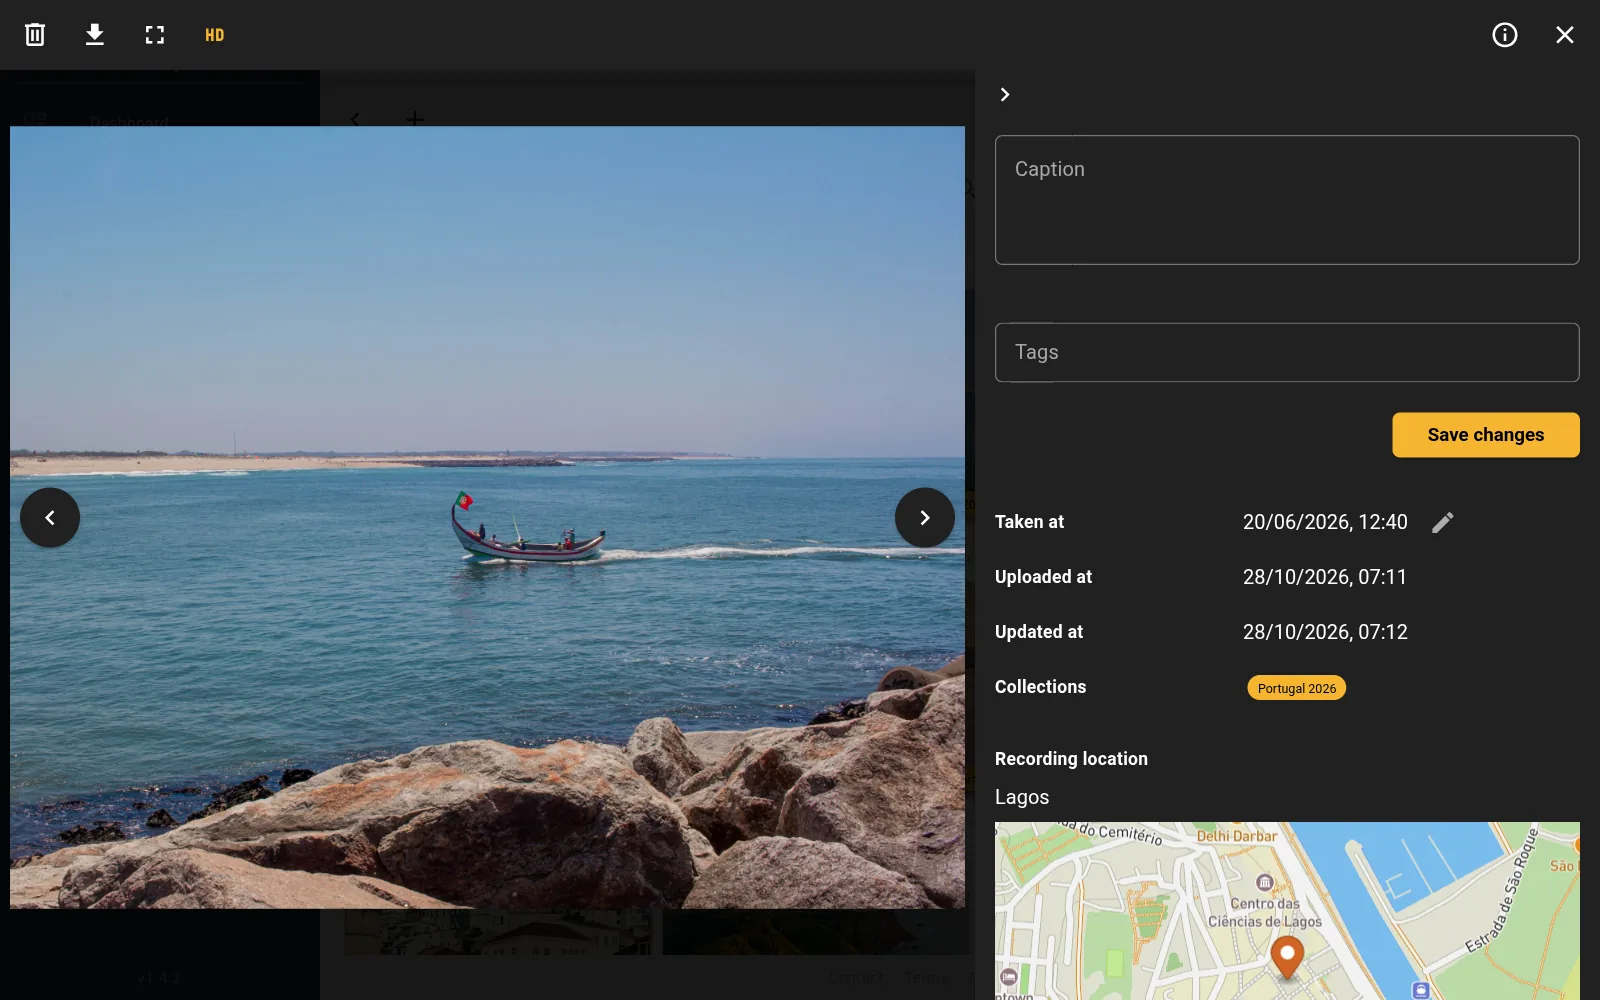
Task: Delete the photo with trash icon
Action: click(35, 35)
